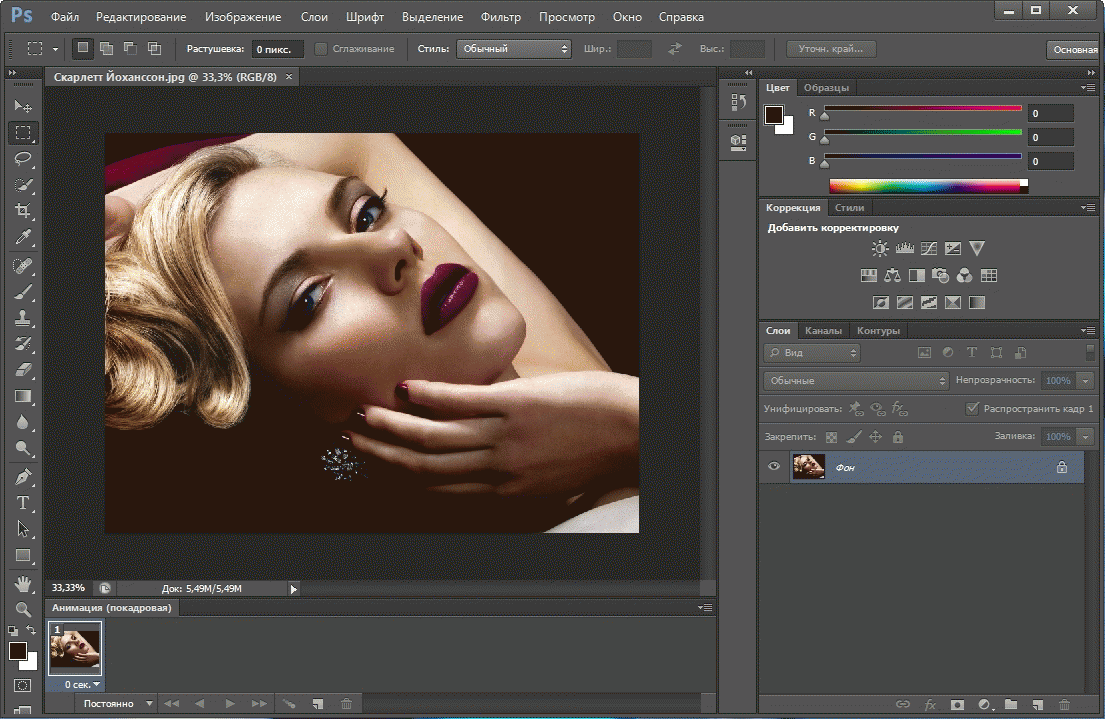Screen dimensions: 1105x719
Task: Click the Растушевка input field
Action: click(277, 49)
